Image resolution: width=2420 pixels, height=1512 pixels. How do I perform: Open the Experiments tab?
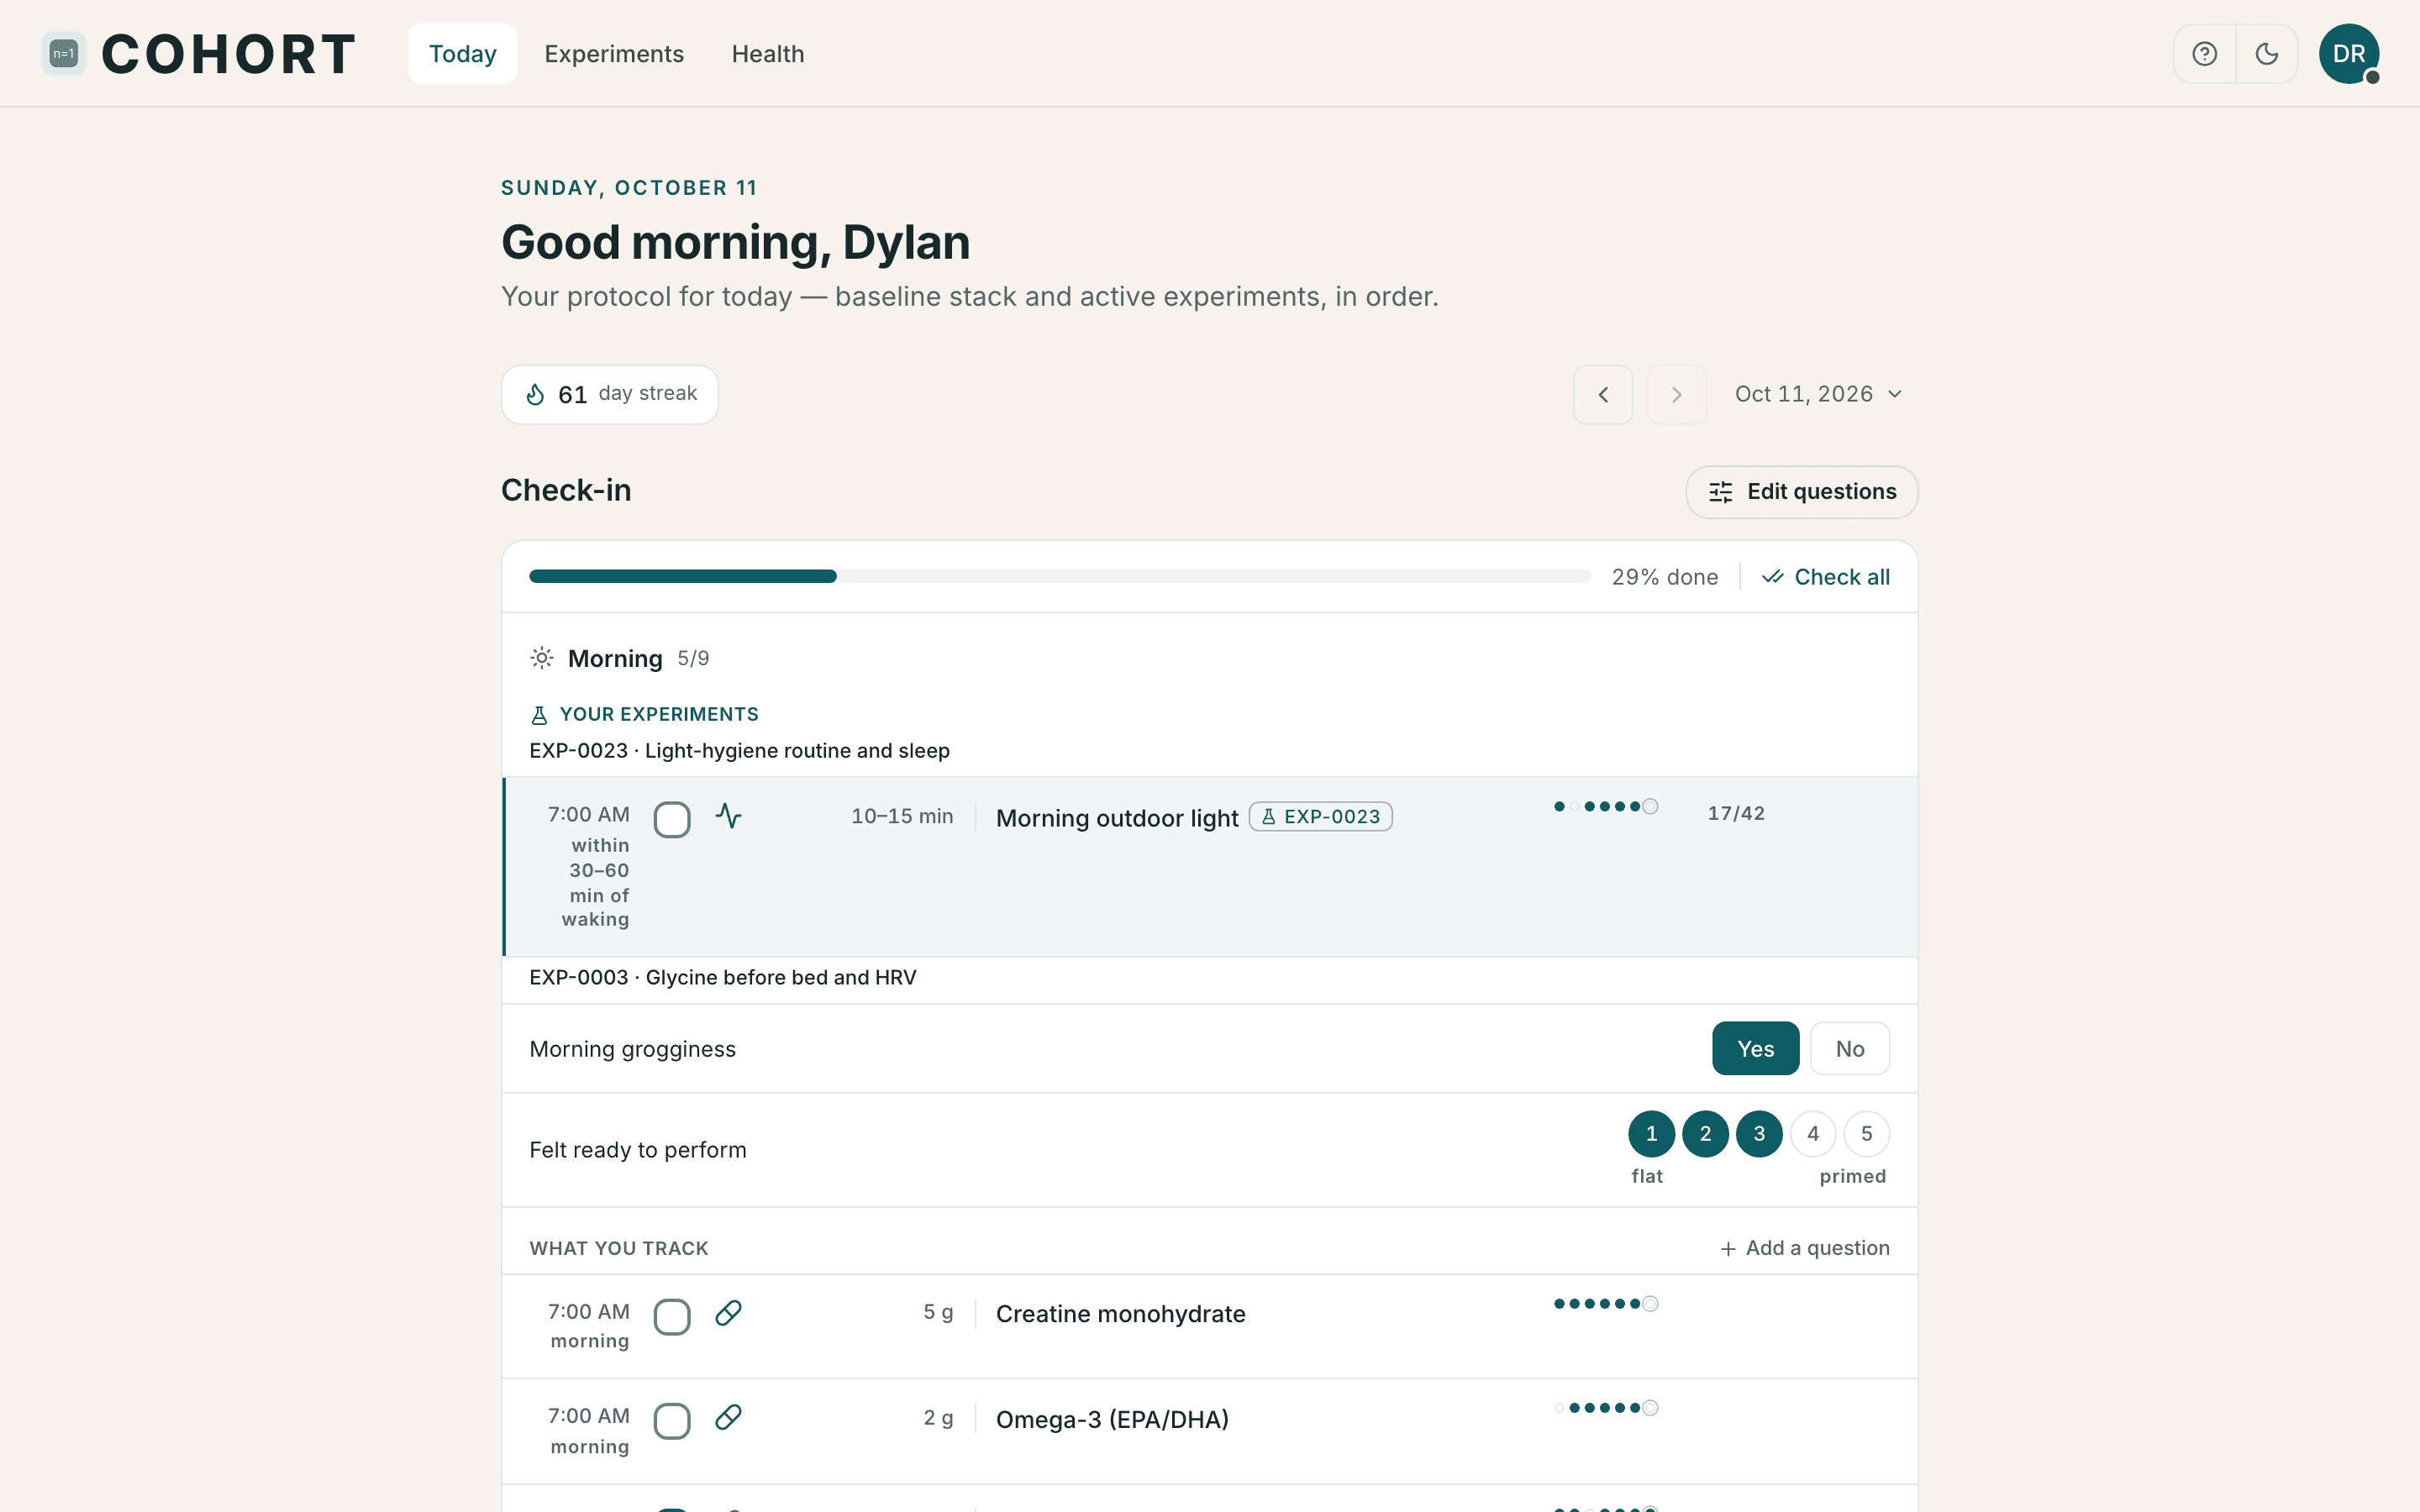[x=614, y=54]
